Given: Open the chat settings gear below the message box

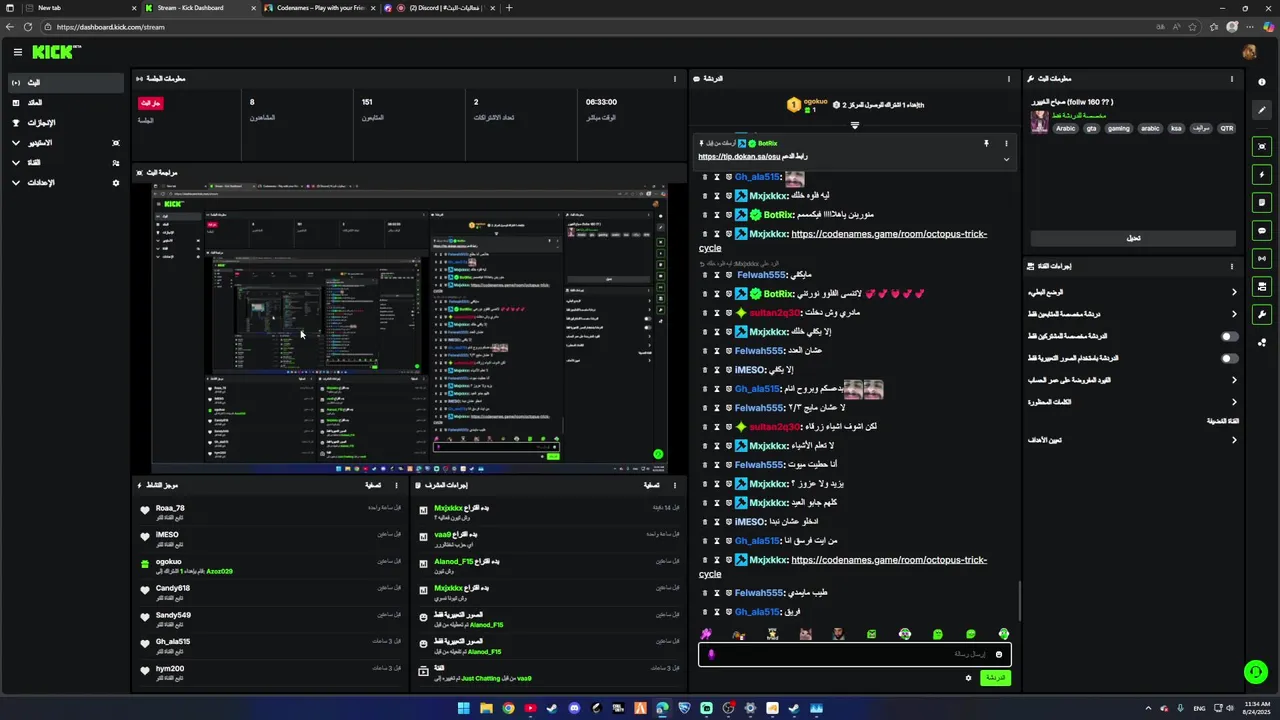Looking at the screenshot, I should click(x=968, y=678).
